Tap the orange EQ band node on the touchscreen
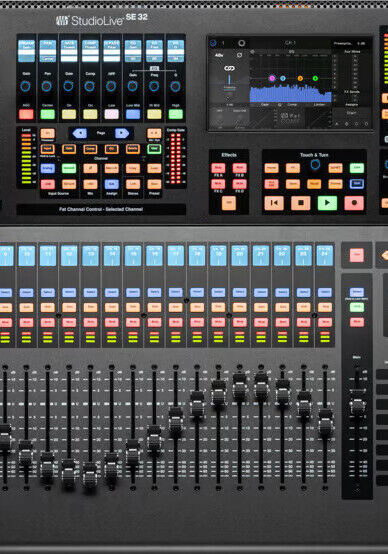Screen dimensions: 388x554 [300, 78]
